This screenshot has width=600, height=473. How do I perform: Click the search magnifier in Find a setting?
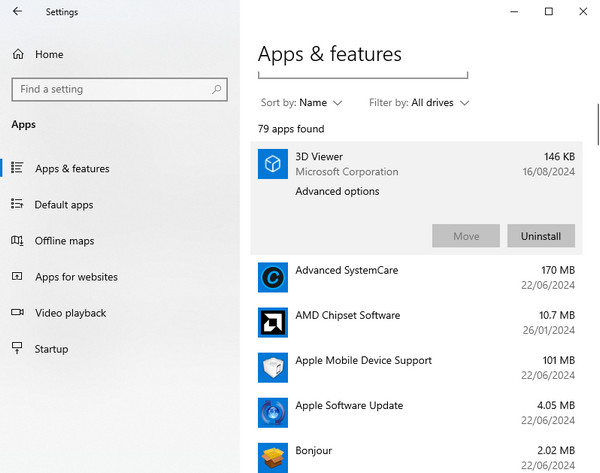coord(217,89)
